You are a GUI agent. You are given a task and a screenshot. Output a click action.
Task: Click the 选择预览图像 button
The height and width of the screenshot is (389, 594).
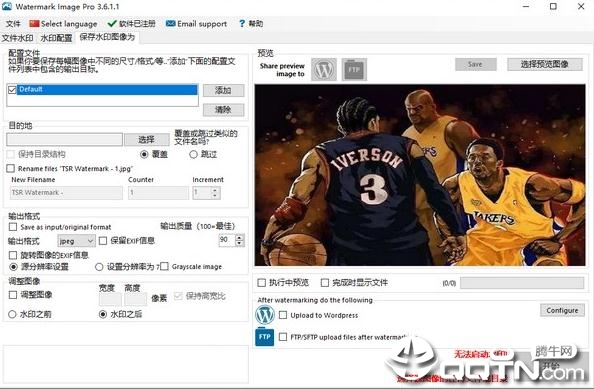(x=545, y=64)
